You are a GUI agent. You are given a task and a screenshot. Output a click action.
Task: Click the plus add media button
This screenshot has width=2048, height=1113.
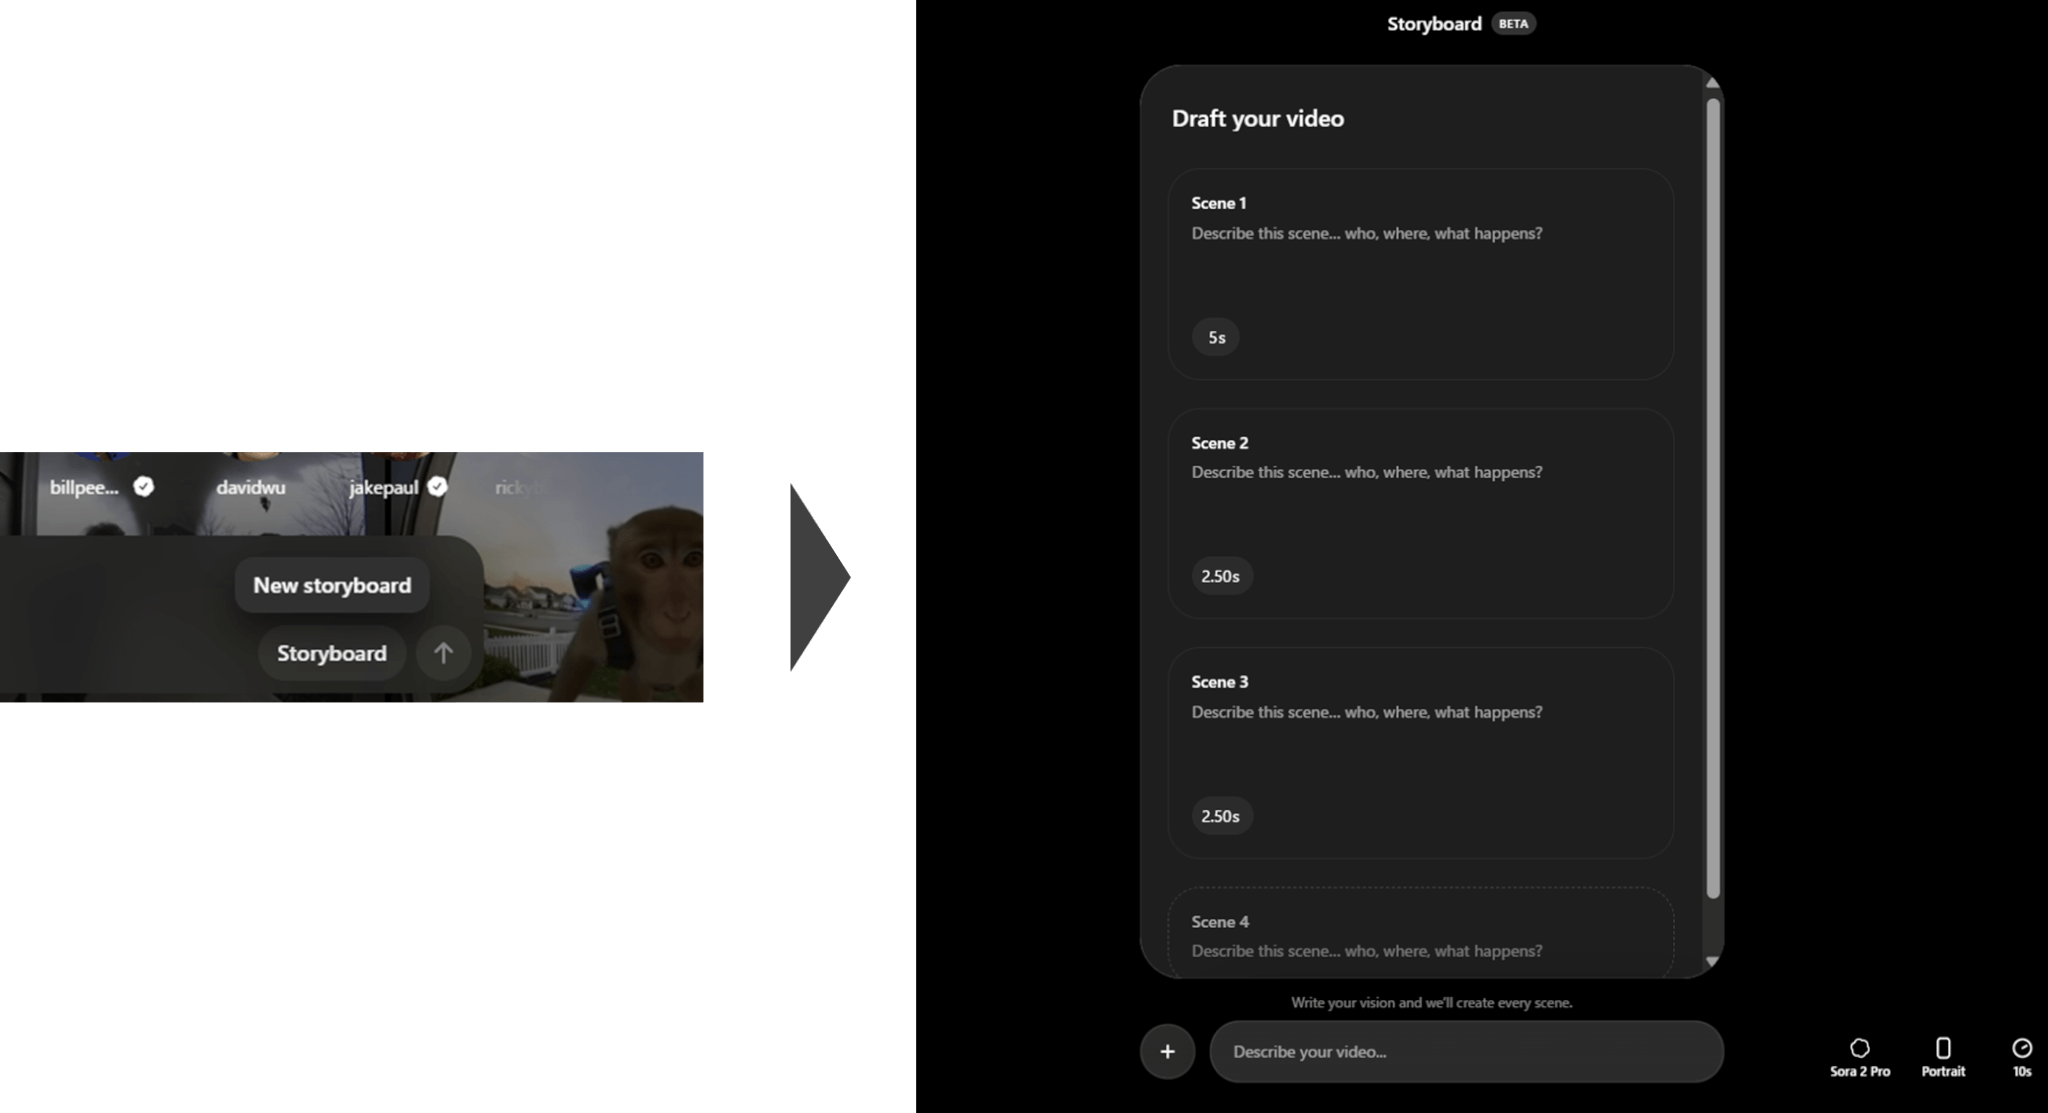coord(1167,1051)
